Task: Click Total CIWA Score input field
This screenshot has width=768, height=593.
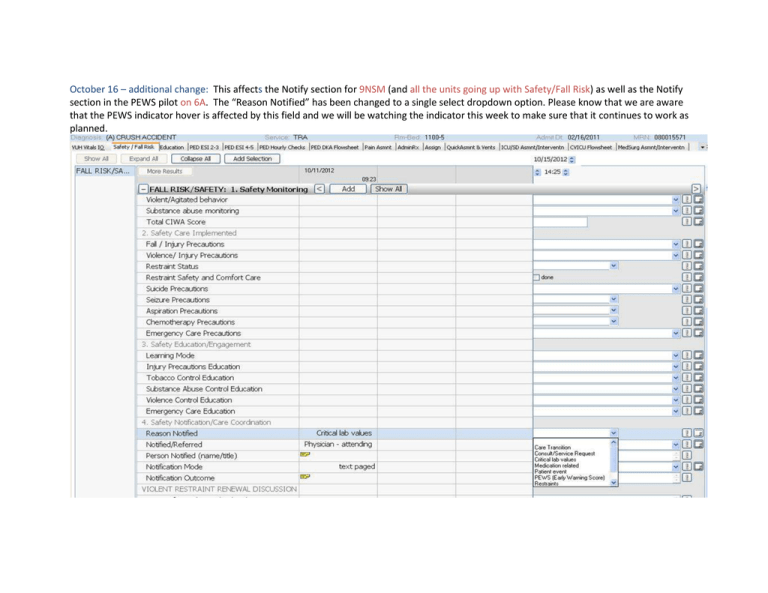Action: (560, 222)
